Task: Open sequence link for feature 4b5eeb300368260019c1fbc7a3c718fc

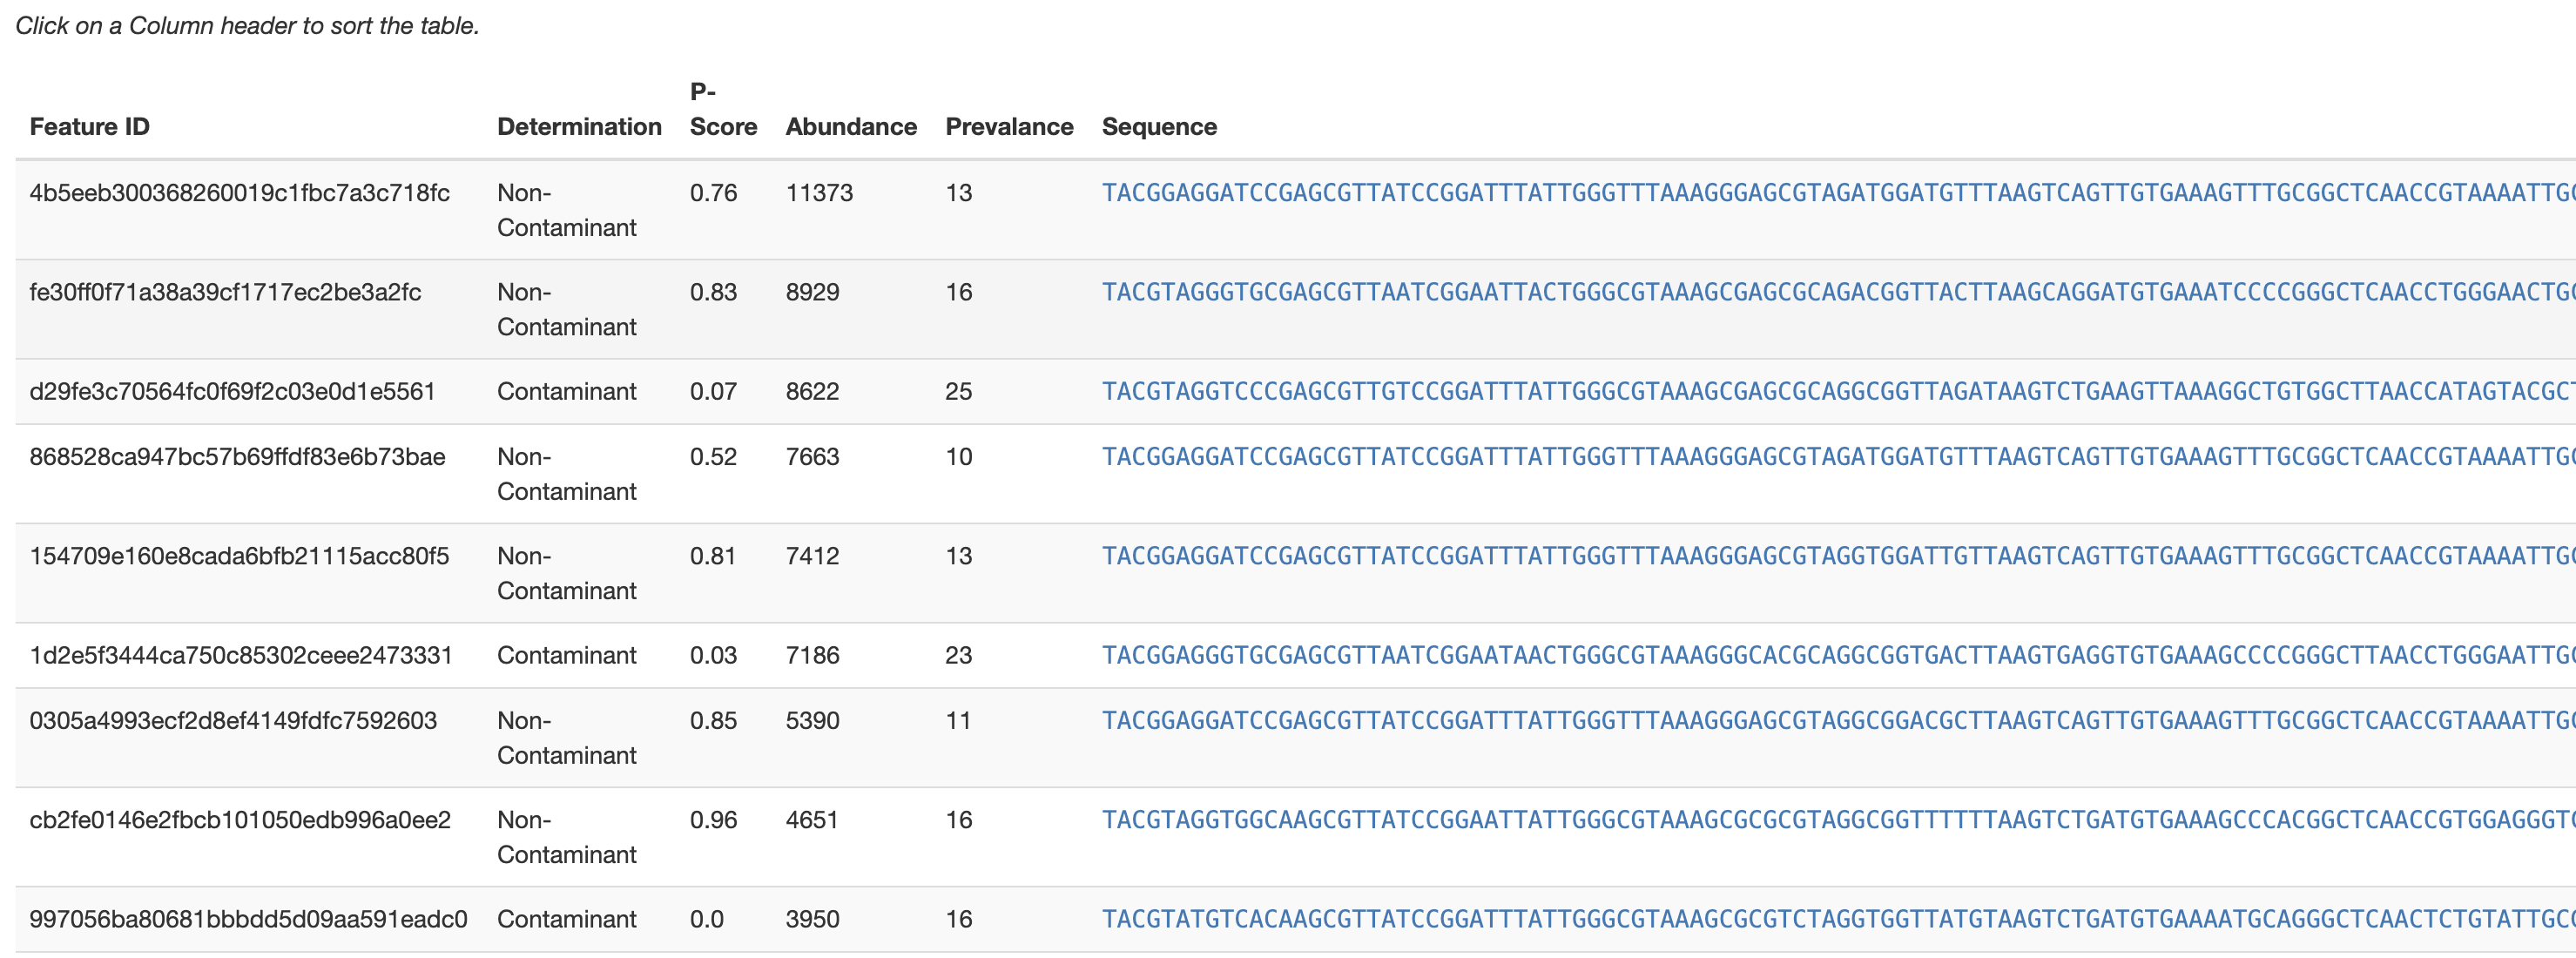Action: (1838, 193)
